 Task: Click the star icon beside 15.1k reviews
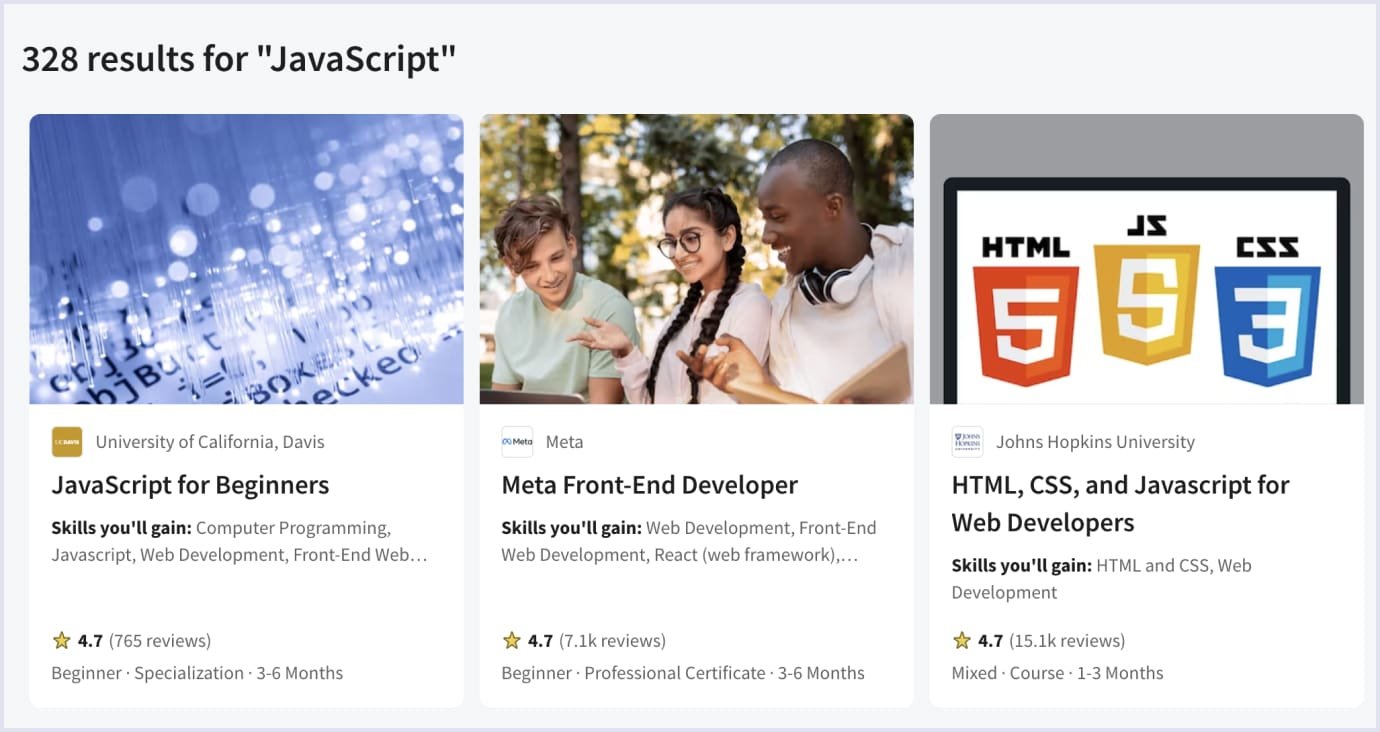tap(962, 640)
